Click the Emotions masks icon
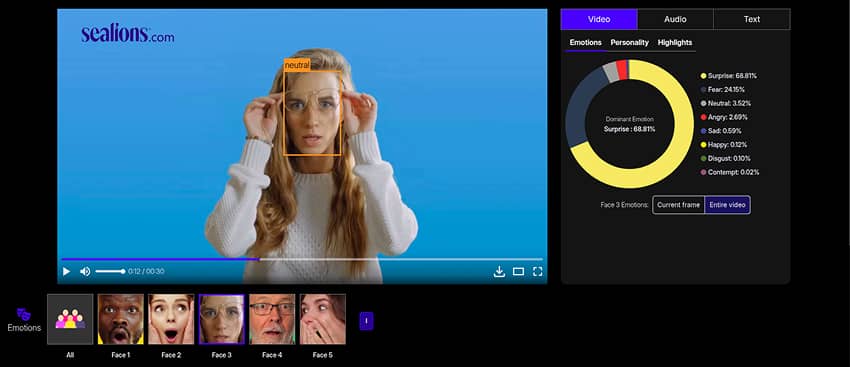 [x=24, y=314]
